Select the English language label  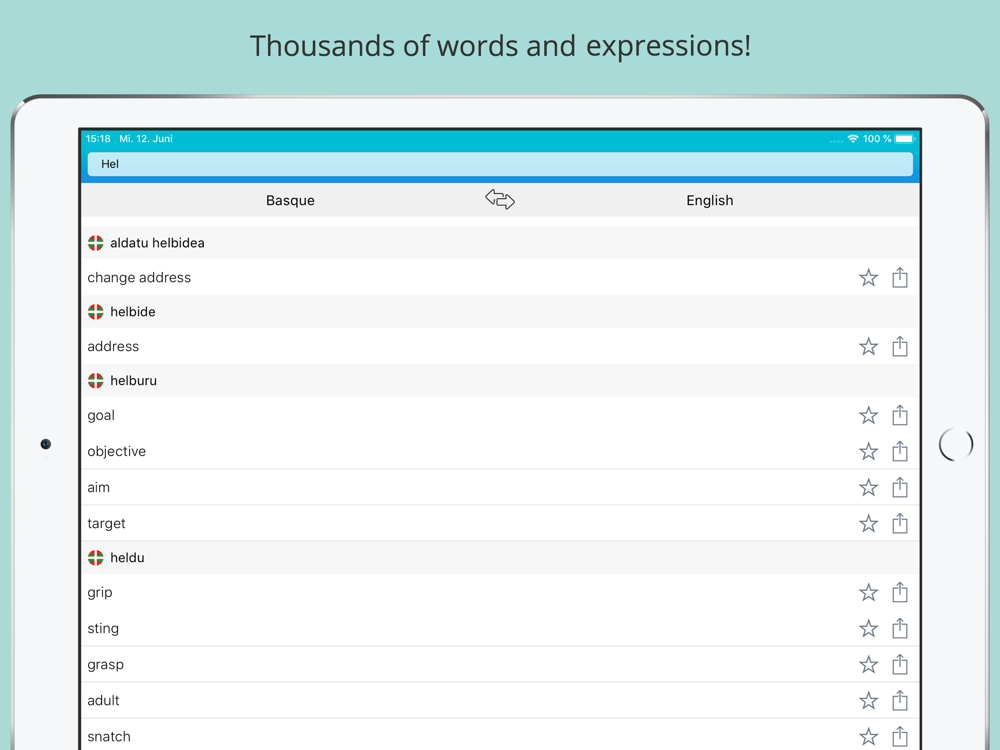[x=709, y=200]
